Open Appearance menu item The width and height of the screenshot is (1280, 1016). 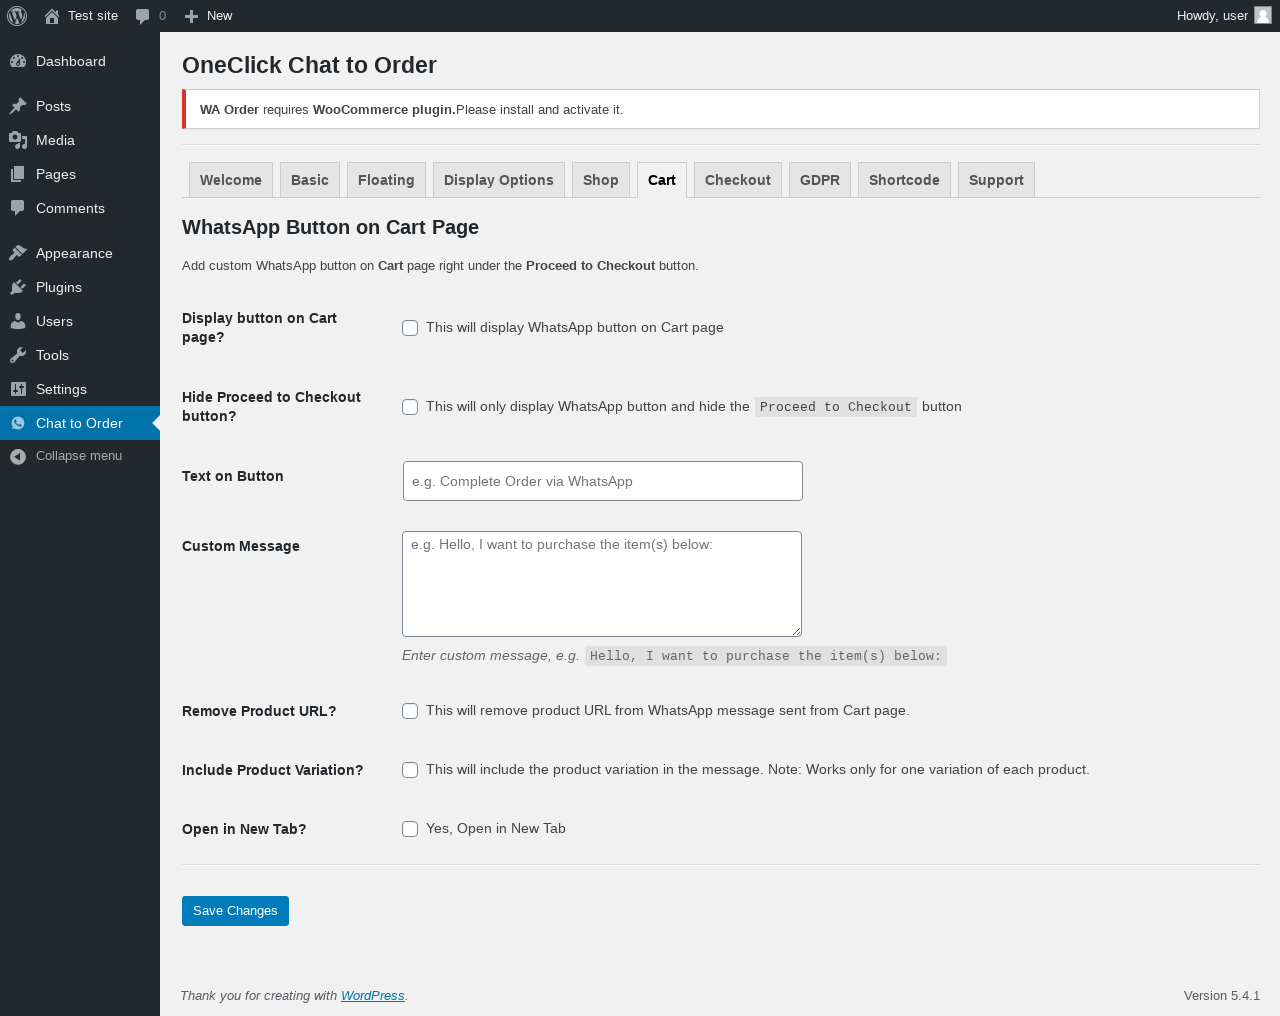(x=80, y=253)
